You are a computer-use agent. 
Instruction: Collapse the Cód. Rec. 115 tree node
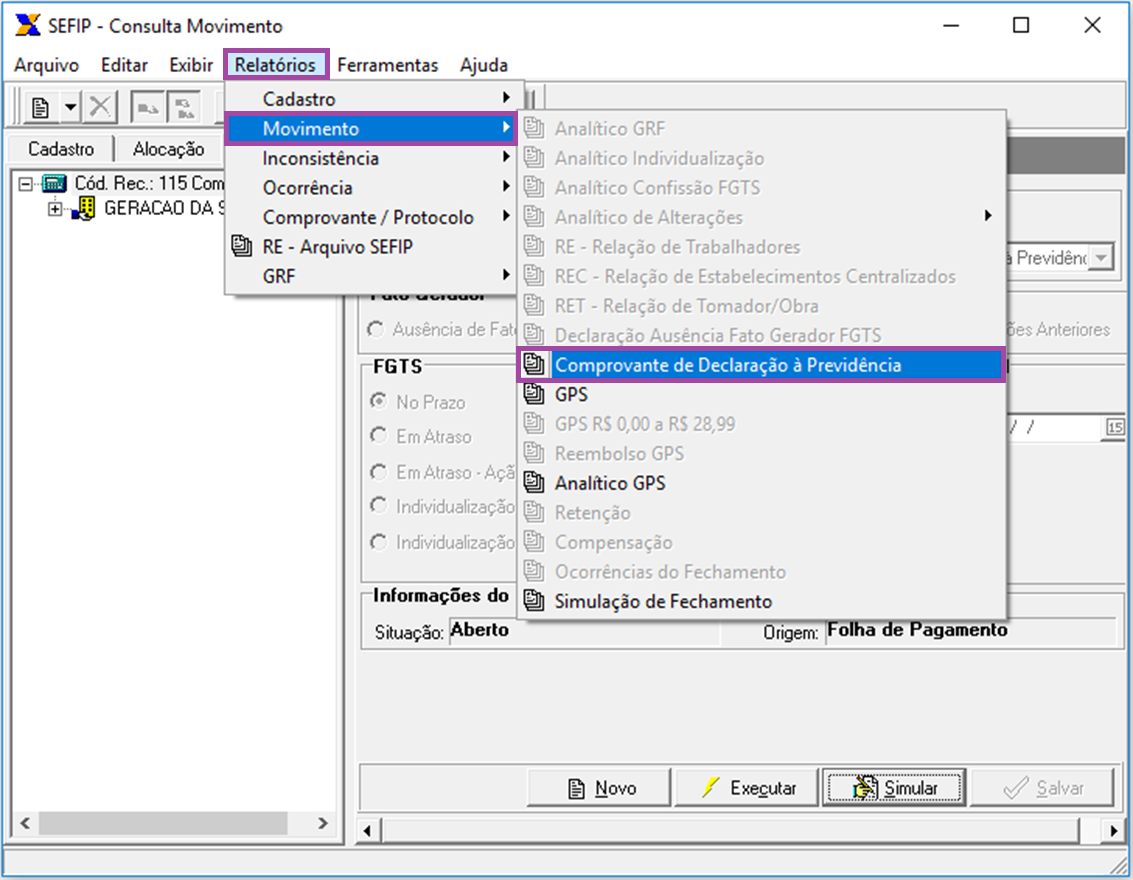click(26, 184)
